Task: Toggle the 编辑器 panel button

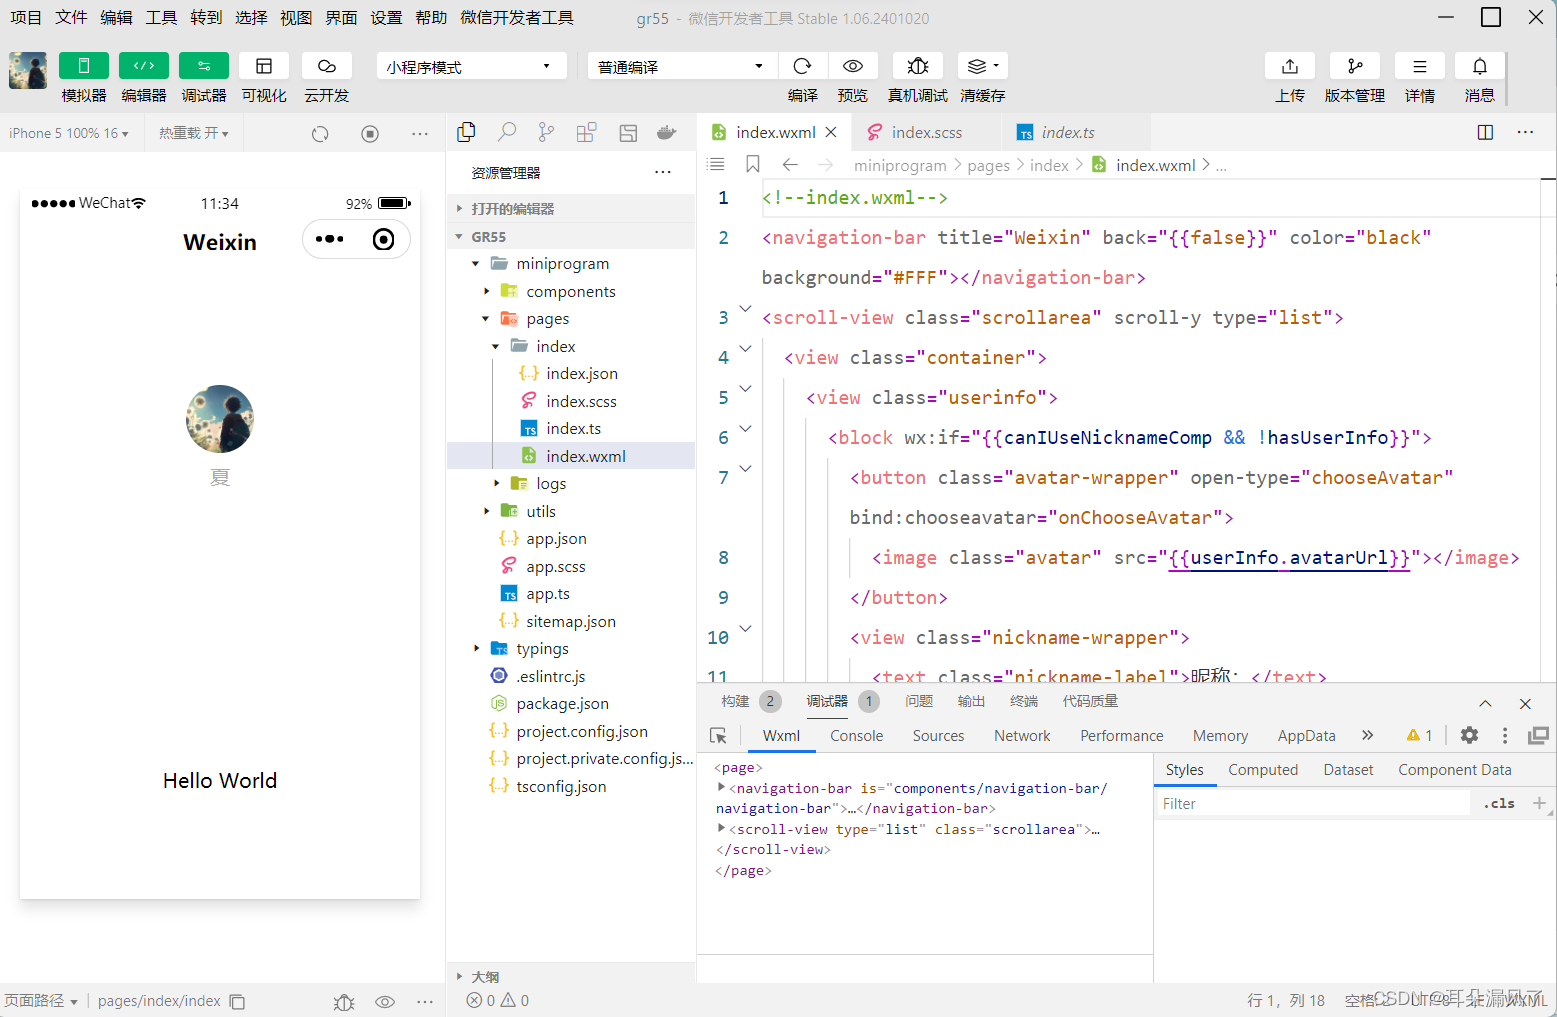Action: [144, 66]
